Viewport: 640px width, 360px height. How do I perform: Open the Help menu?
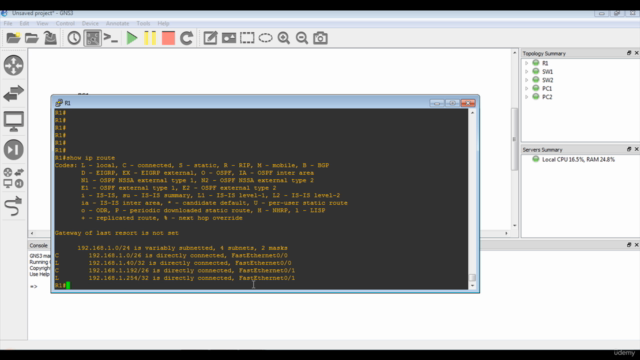pos(163,23)
